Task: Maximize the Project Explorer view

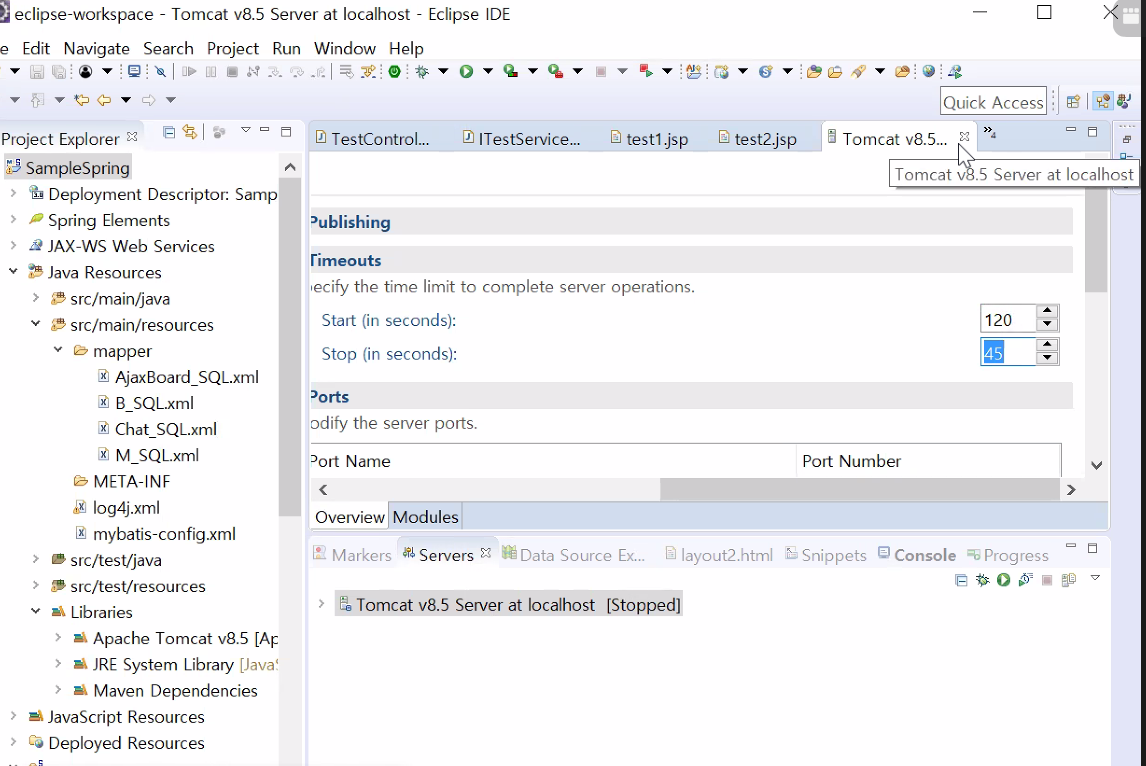Action: [286, 132]
